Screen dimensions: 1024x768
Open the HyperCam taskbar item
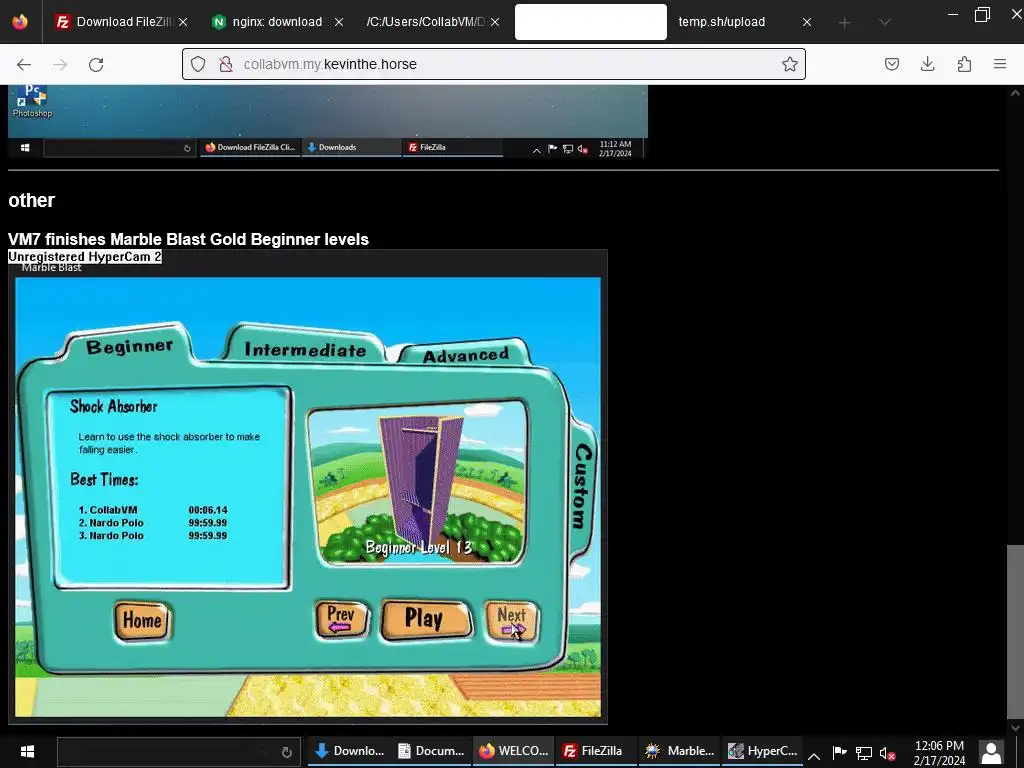(x=762, y=751)
